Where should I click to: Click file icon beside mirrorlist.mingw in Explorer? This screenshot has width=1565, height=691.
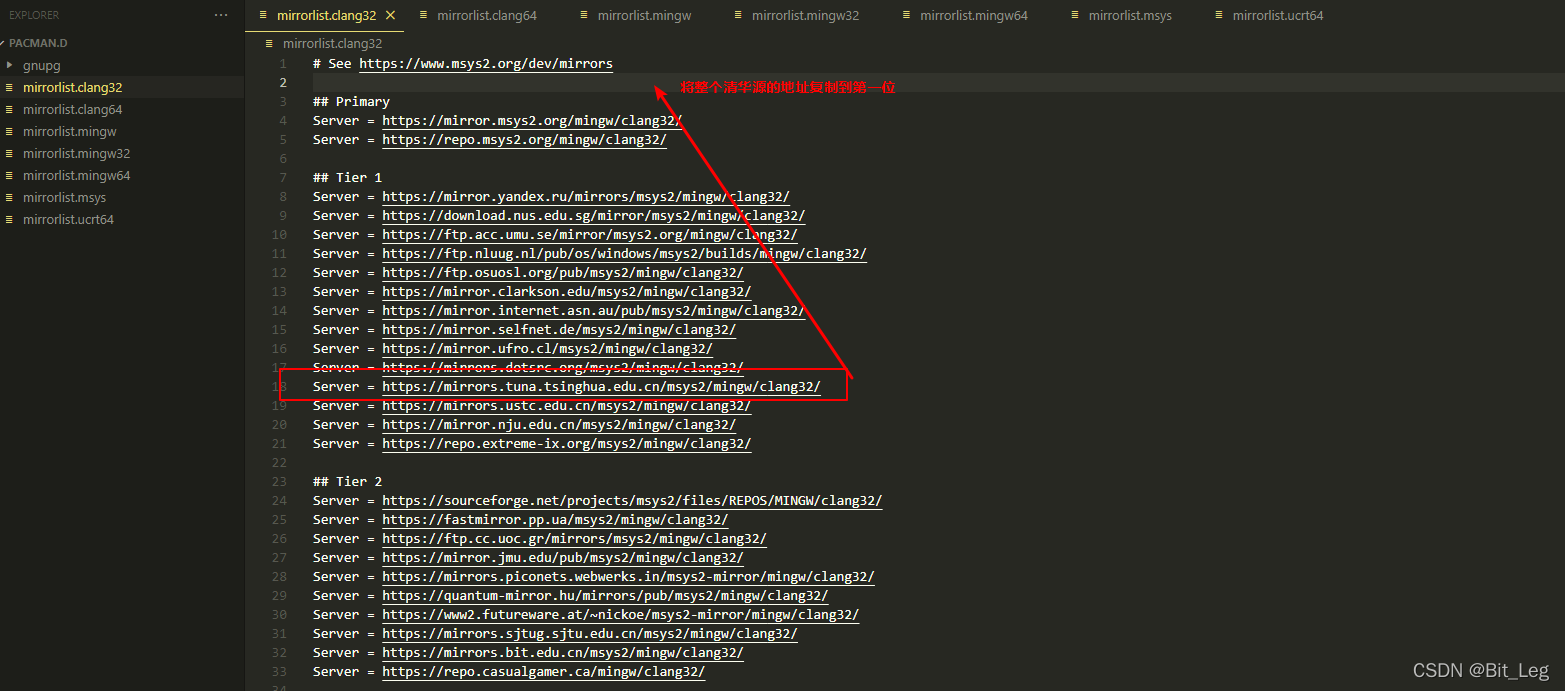[10, 131]
